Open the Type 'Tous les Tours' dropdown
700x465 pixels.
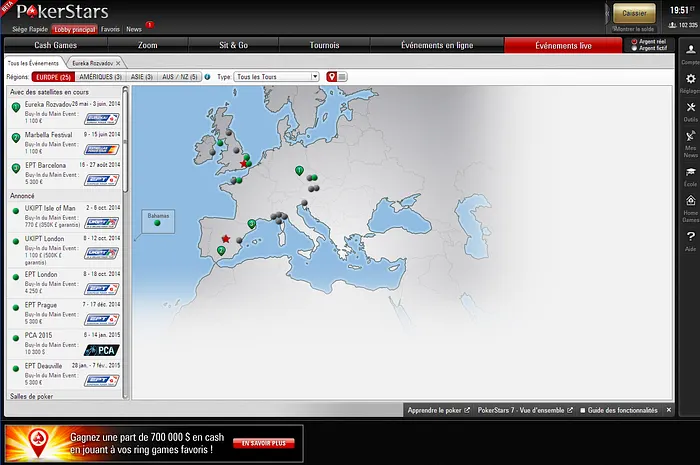277,77
